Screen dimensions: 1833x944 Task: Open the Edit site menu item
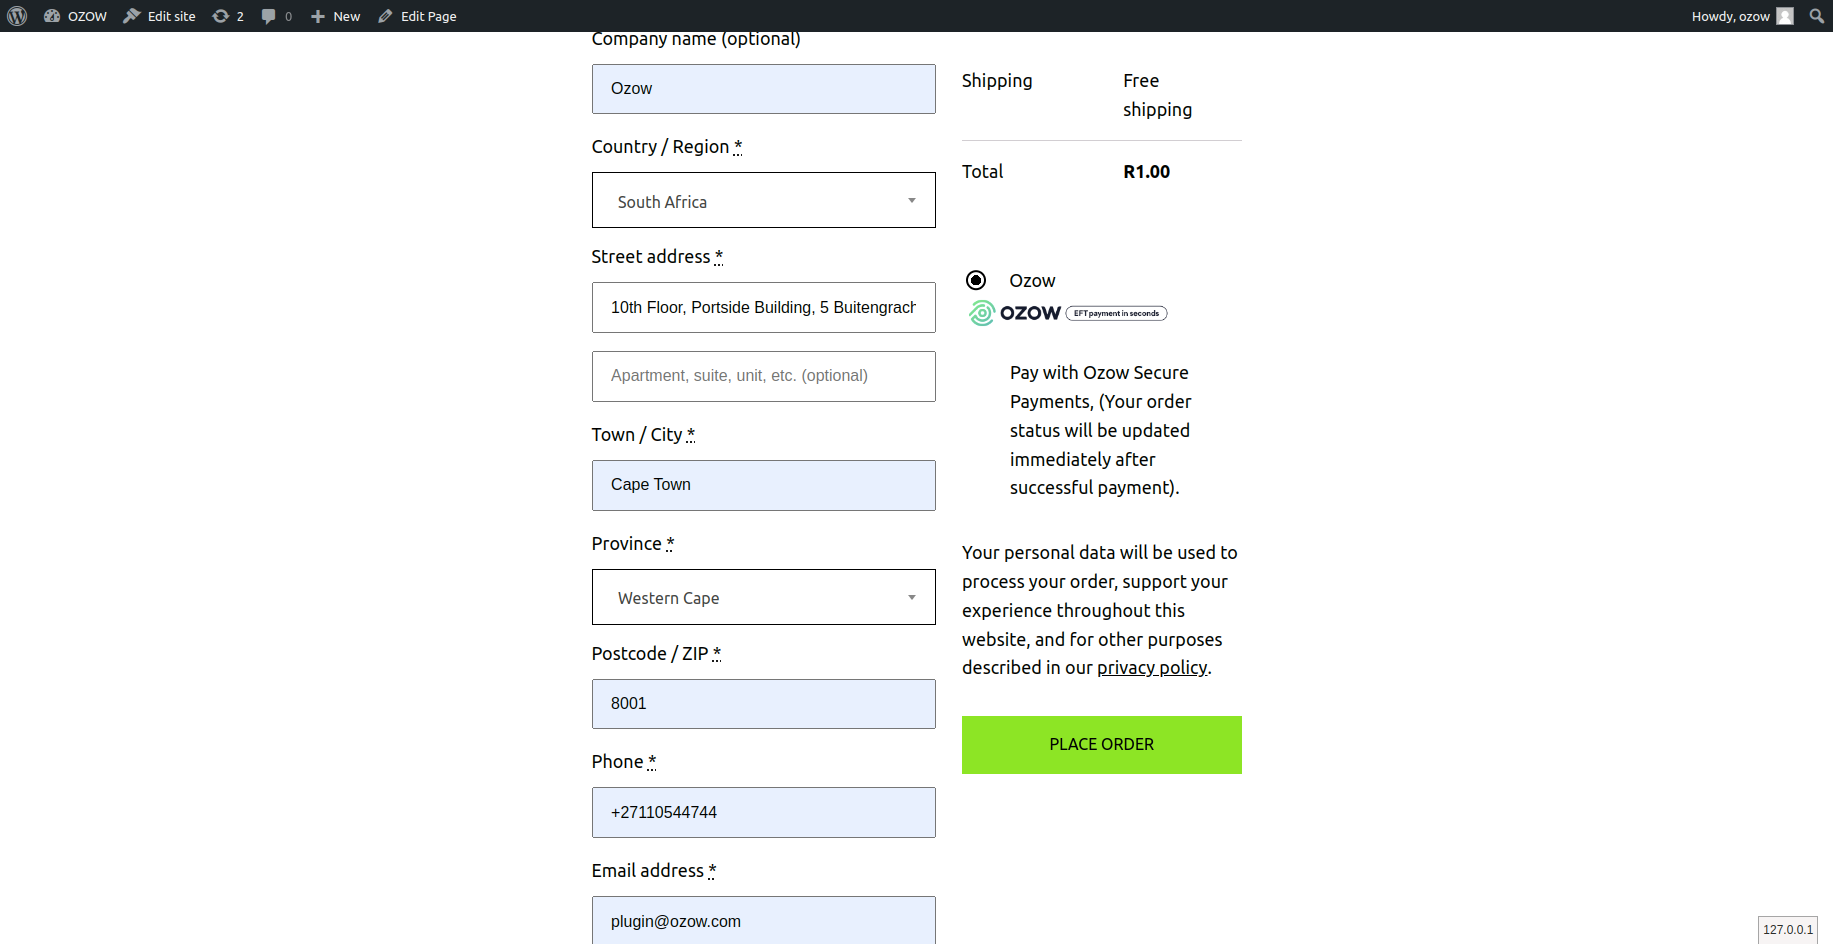[x=160, y=16]
